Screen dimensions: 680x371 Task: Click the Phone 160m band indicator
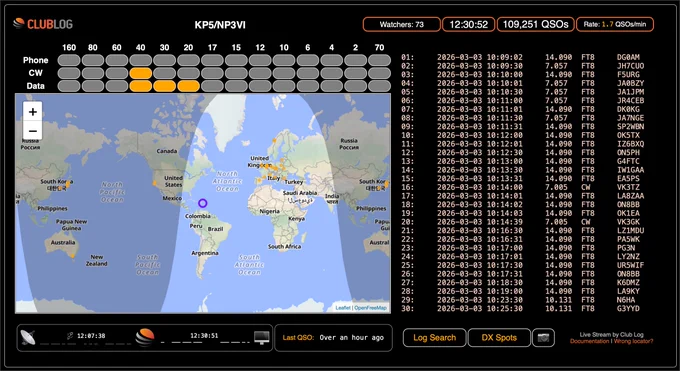pyautogui.click(x=69, y=60)
